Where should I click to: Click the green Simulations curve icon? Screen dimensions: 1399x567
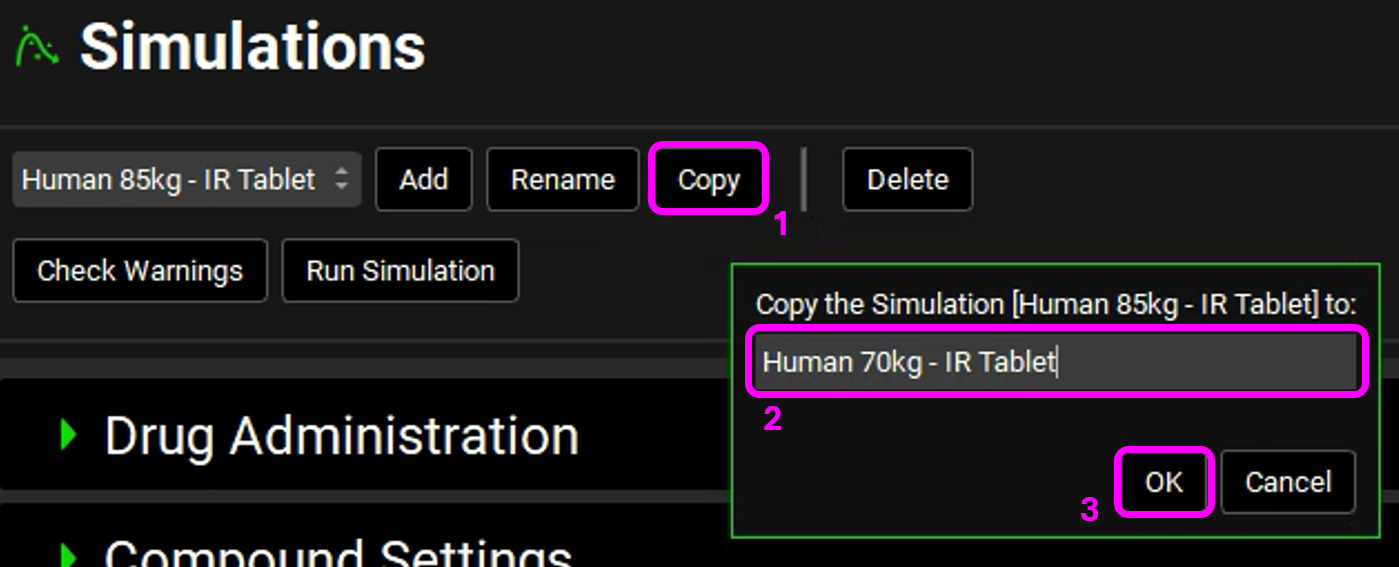[38, 47]
